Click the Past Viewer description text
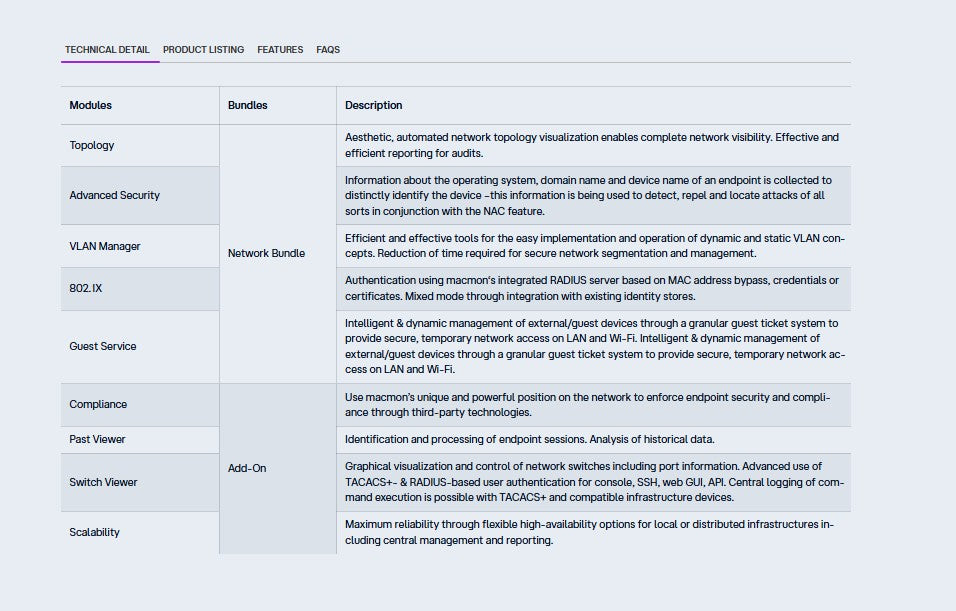This screenshot has height=611, width=956. tap(529, 439)
